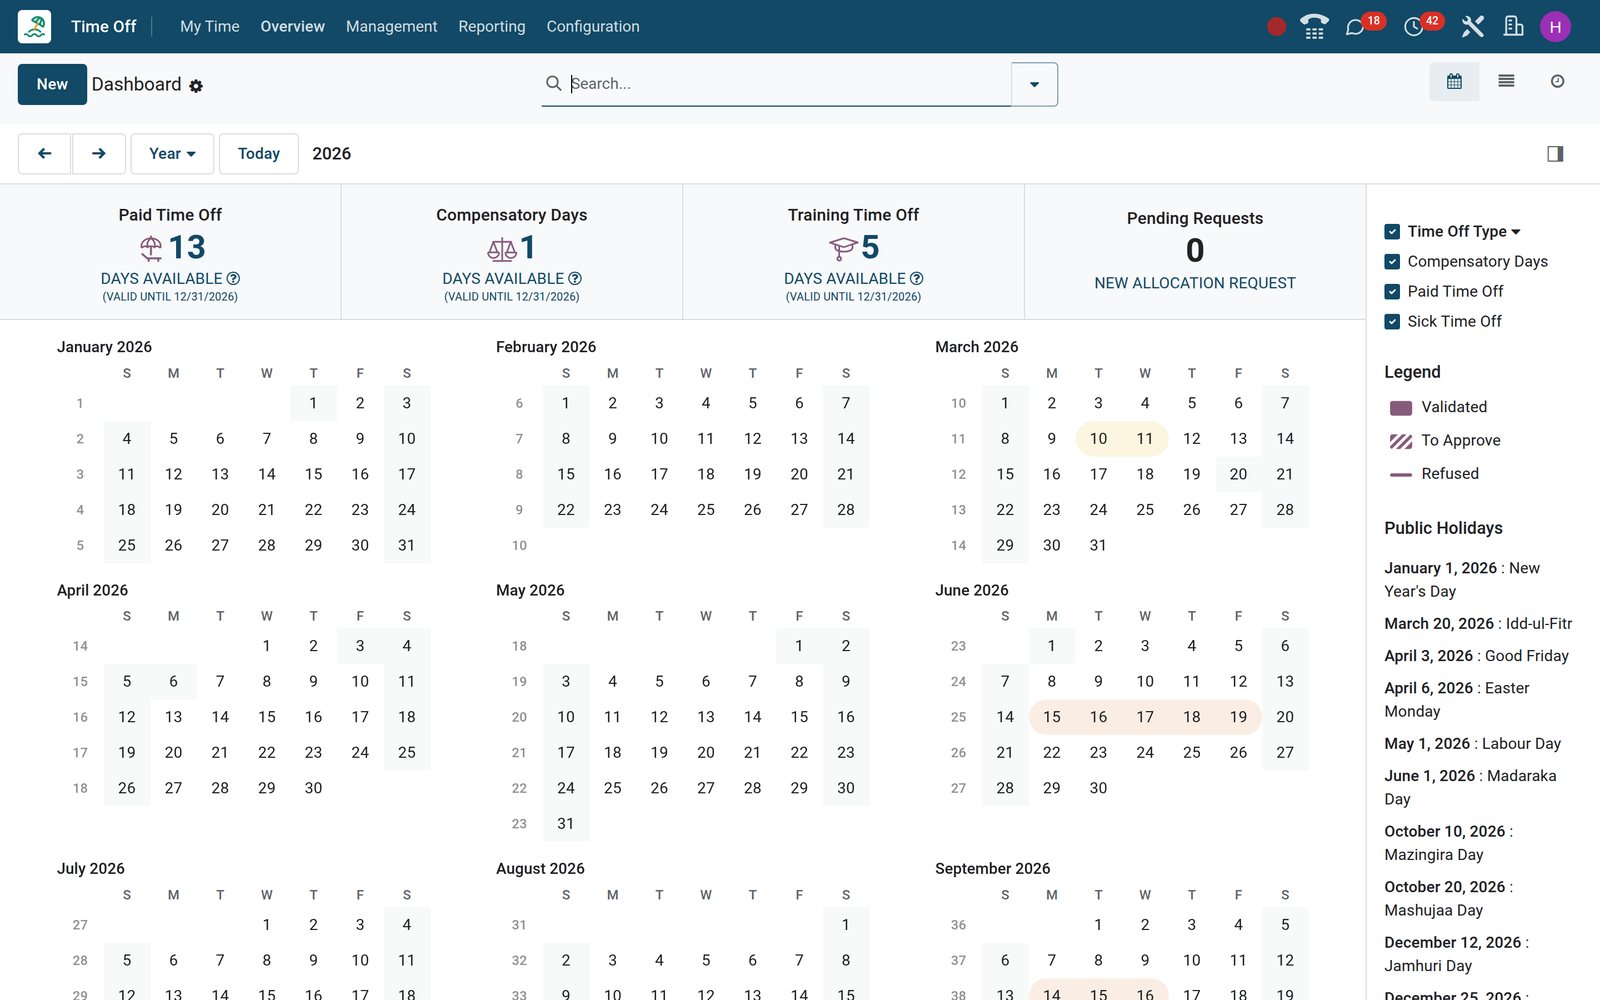1600x1000 pixels.
Task: Open the Reporting menu
Action: pos(492,27)
